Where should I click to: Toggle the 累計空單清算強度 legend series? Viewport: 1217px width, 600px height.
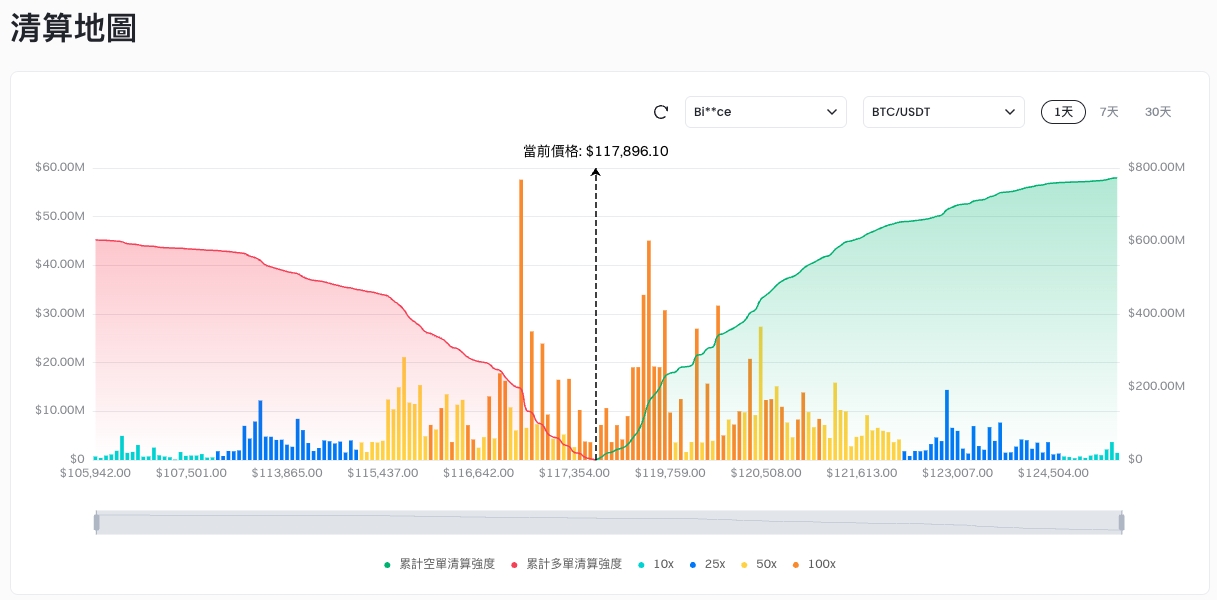[440, 564]
